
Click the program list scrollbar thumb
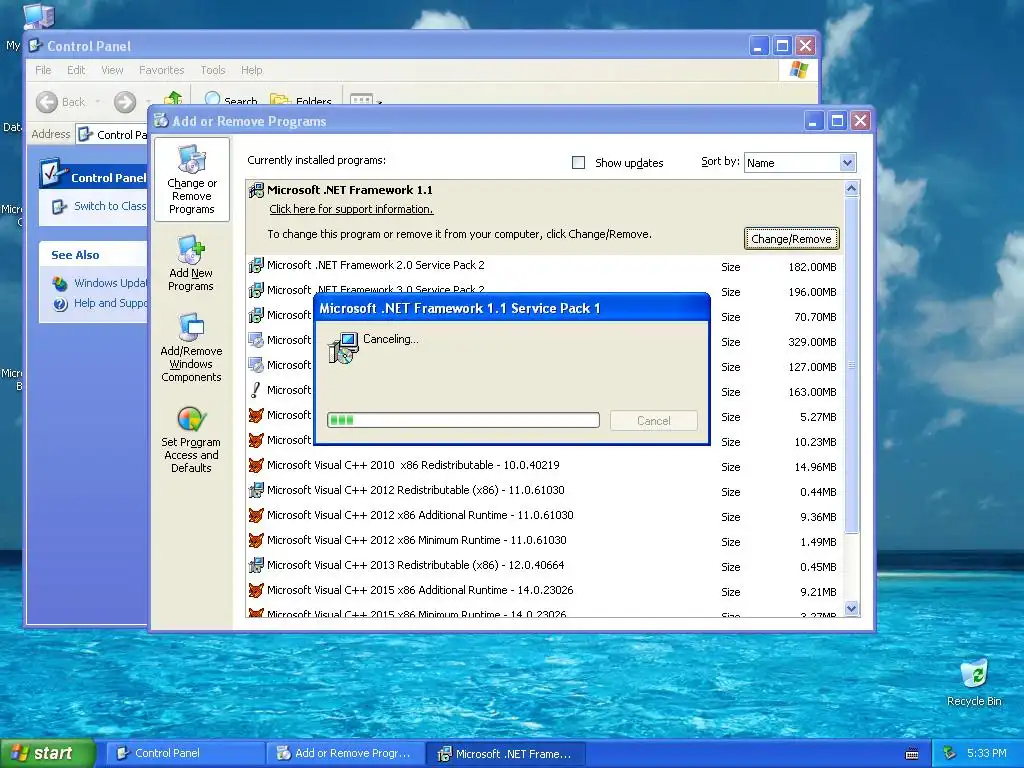pyautogui.click(x=851, y=365)
